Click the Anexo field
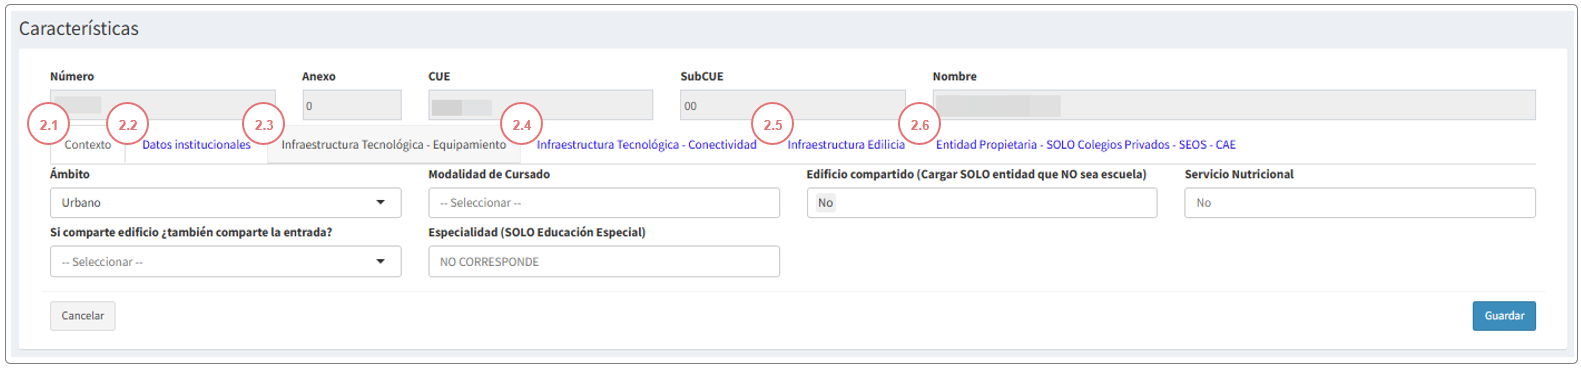The height and width of the screenshot is (368, 1581). (x=352, y=105)
